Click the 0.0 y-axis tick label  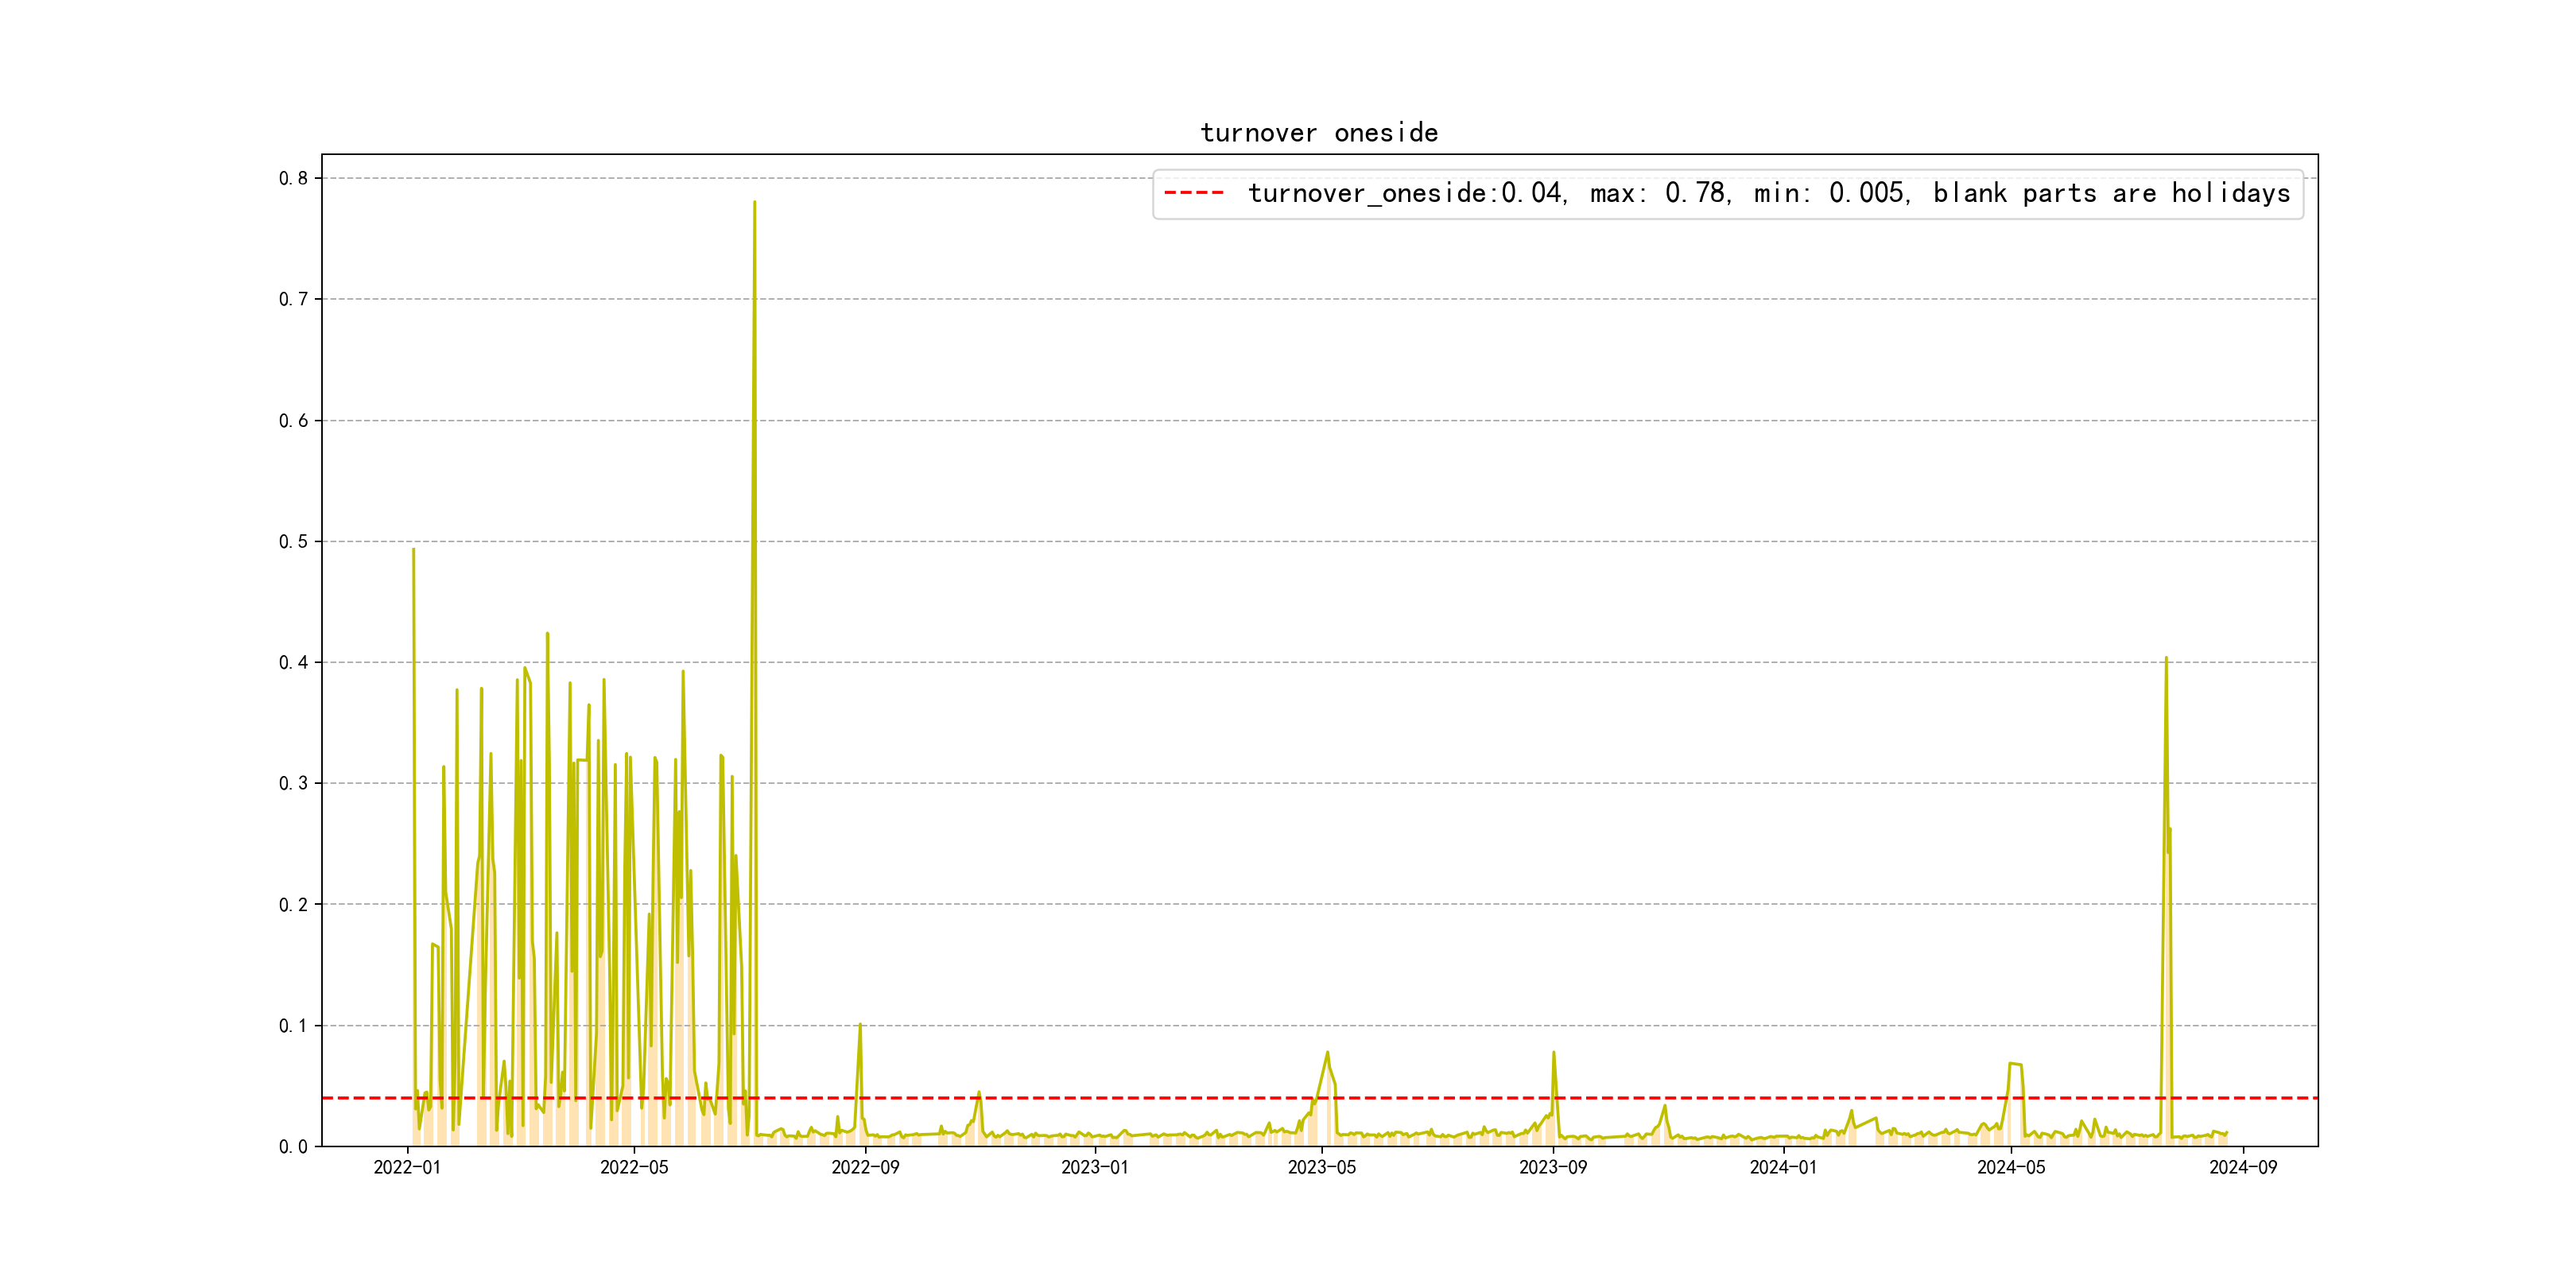[293, 1146]
